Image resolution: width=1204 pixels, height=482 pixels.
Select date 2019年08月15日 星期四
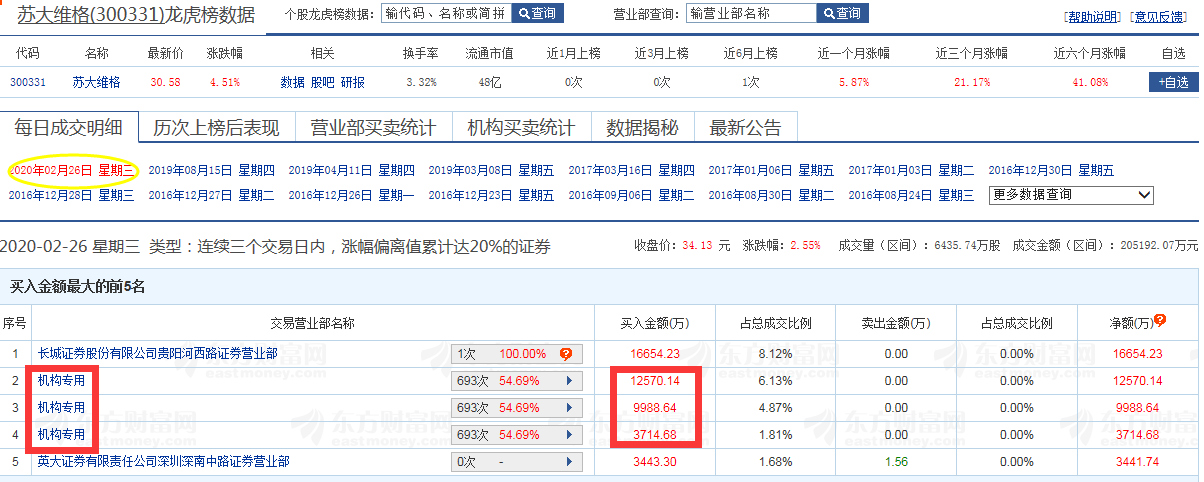click(x=211, y=170)
